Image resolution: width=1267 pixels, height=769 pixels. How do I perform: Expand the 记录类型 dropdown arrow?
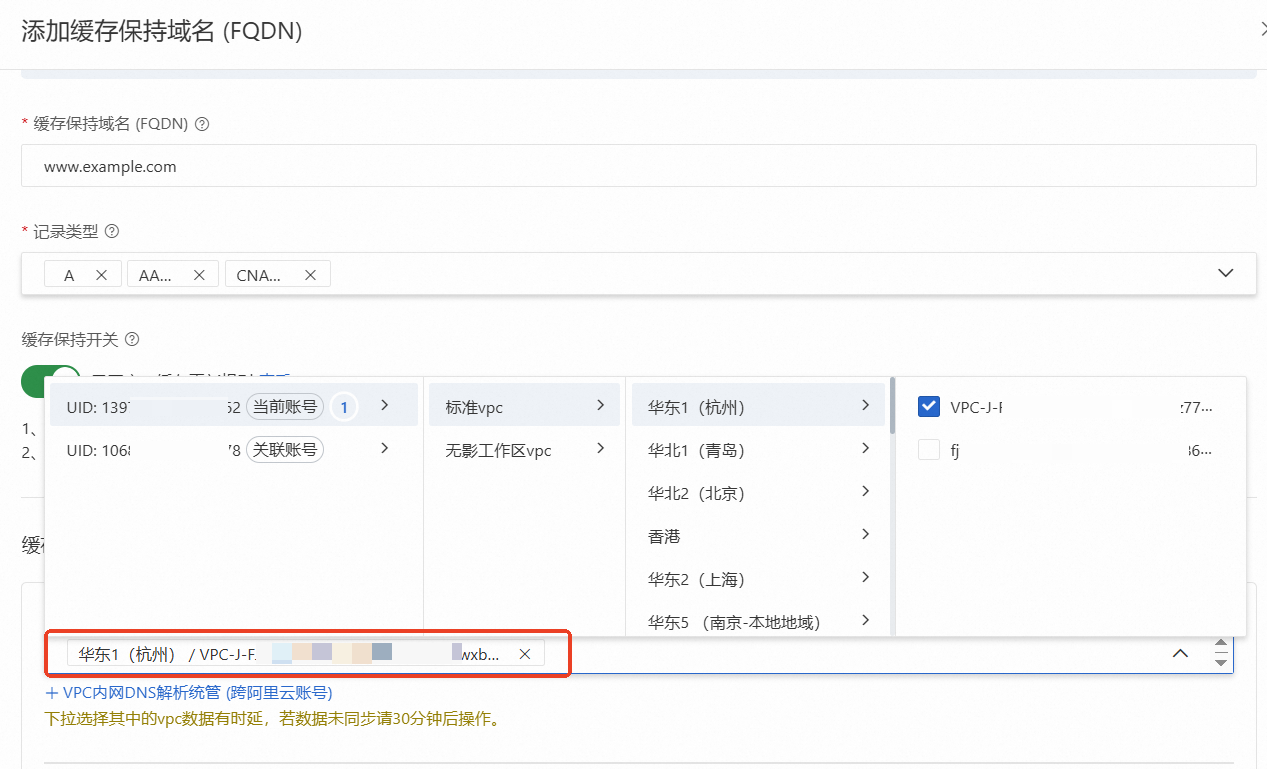tap(1226, 273)
